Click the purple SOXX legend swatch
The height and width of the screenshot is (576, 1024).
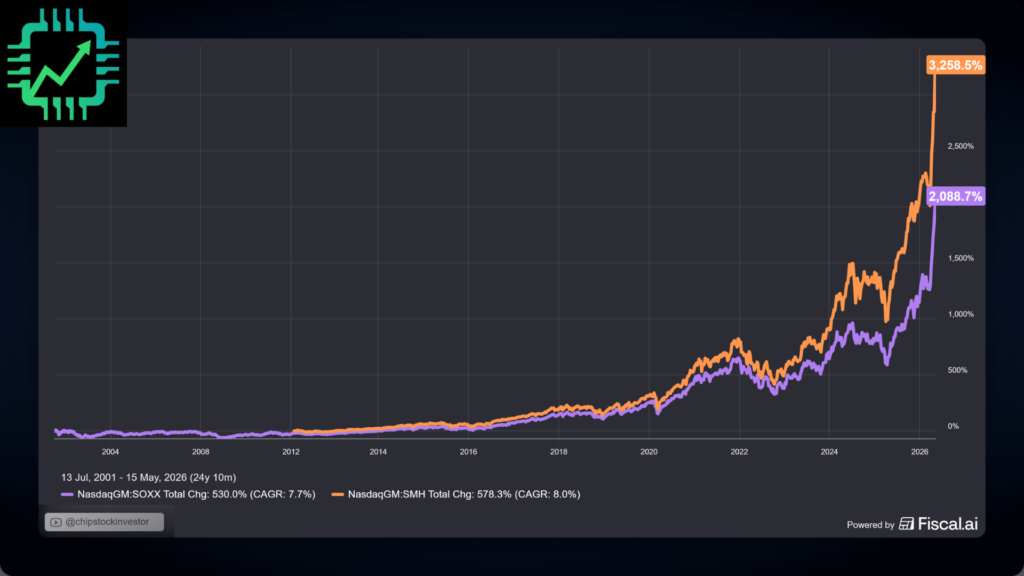(67, 494)
